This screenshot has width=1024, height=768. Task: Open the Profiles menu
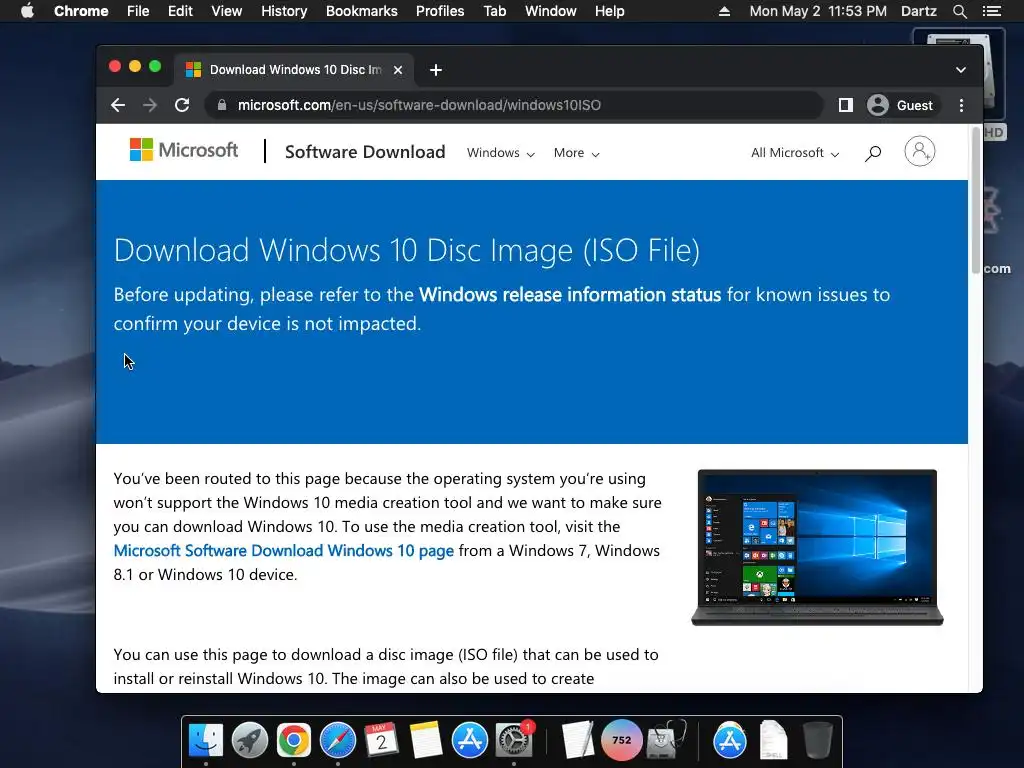point(440,11)
